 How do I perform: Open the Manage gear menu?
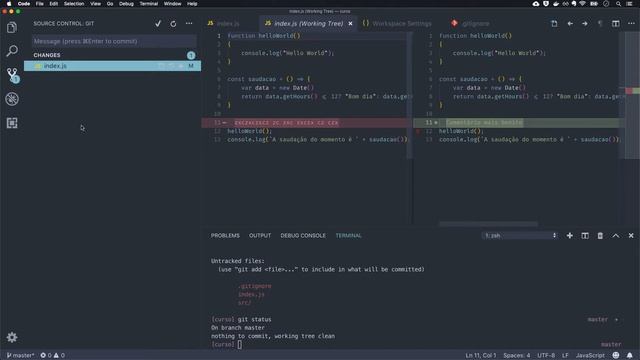point(12,337)
